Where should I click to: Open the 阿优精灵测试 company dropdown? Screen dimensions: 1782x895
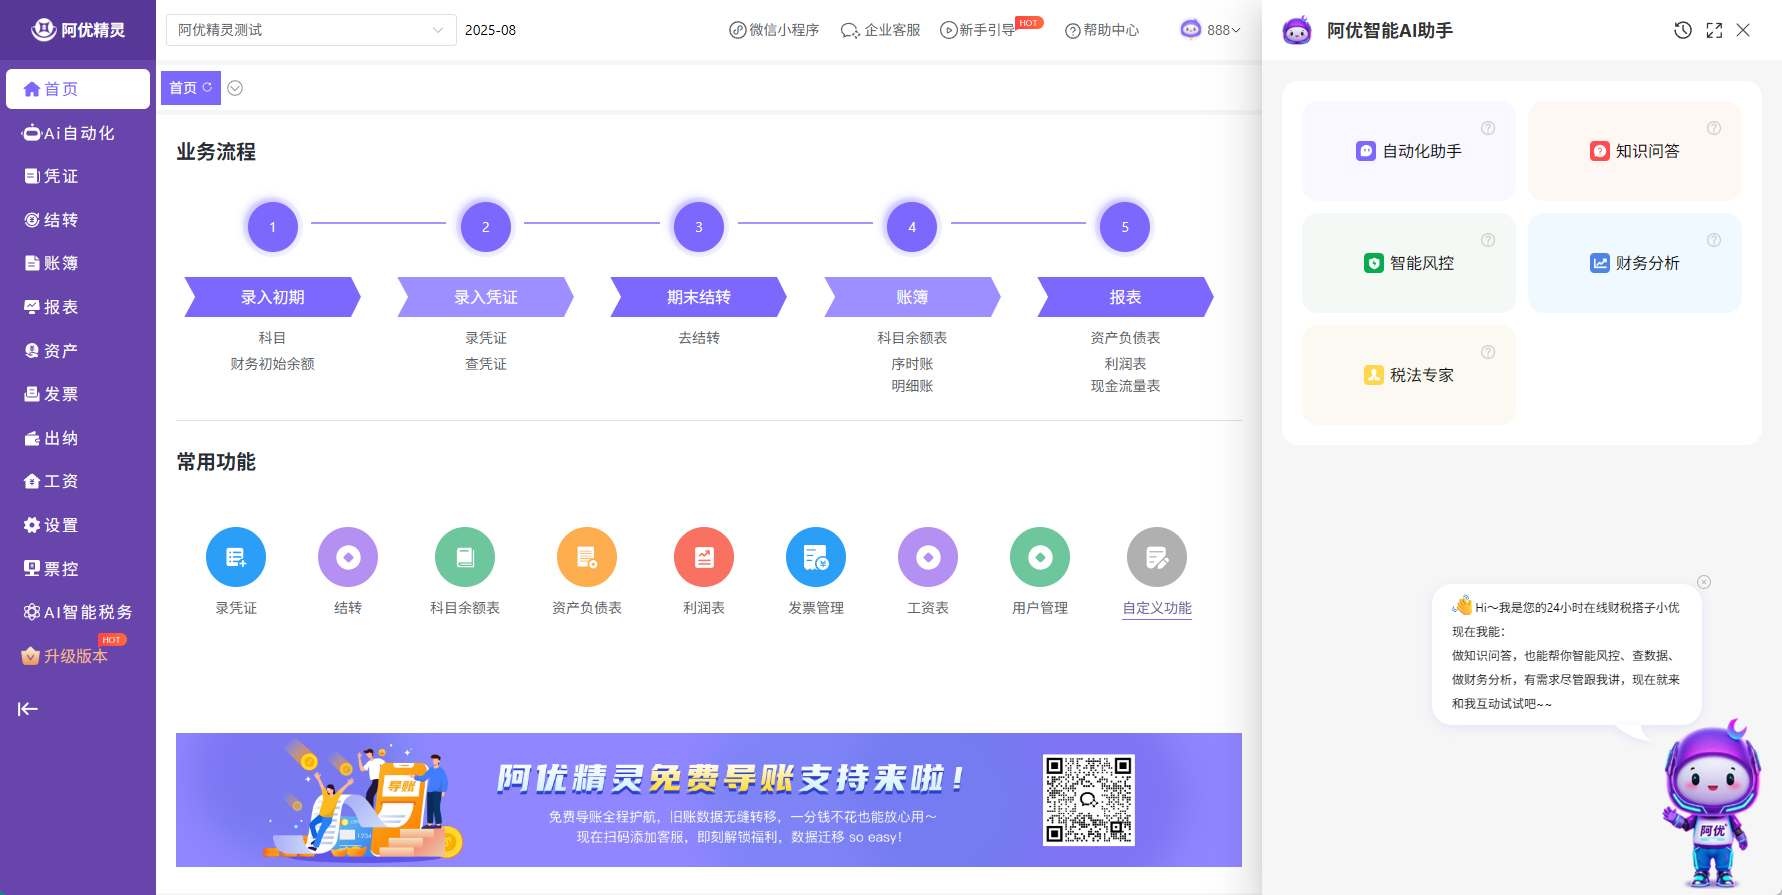click(310, 30)
